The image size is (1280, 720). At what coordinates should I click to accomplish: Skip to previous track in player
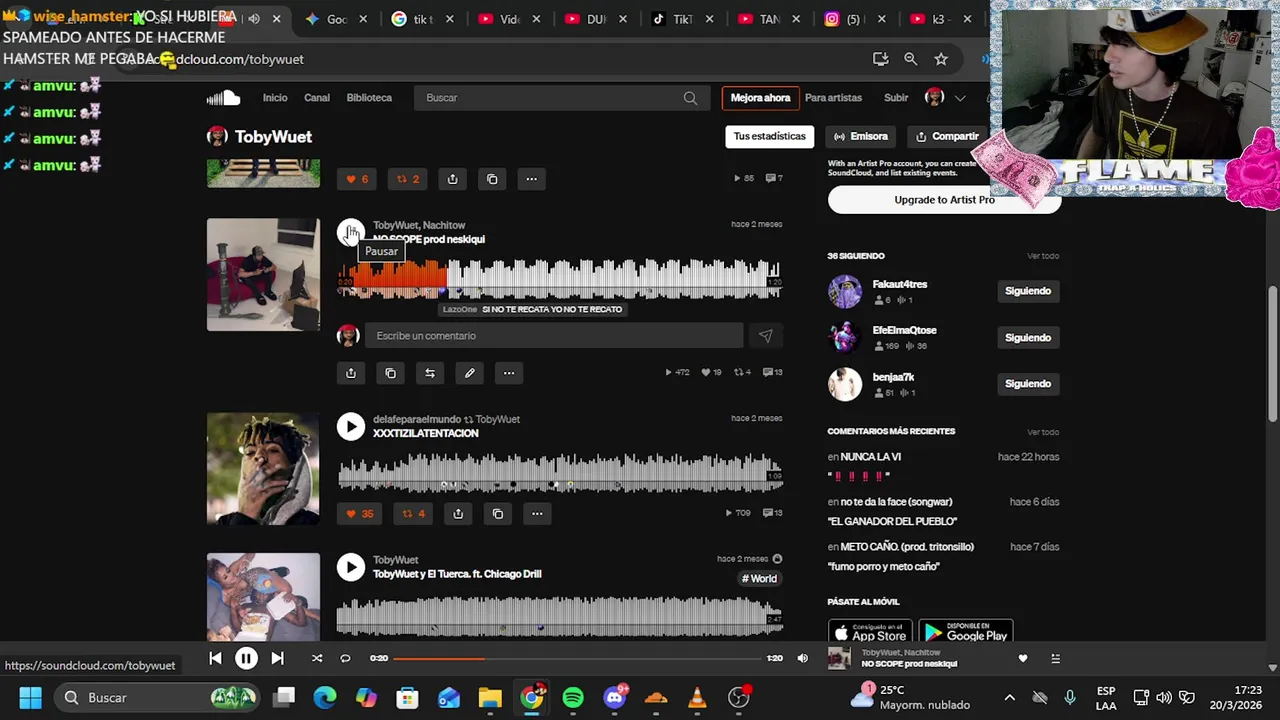tap(215, 658)
